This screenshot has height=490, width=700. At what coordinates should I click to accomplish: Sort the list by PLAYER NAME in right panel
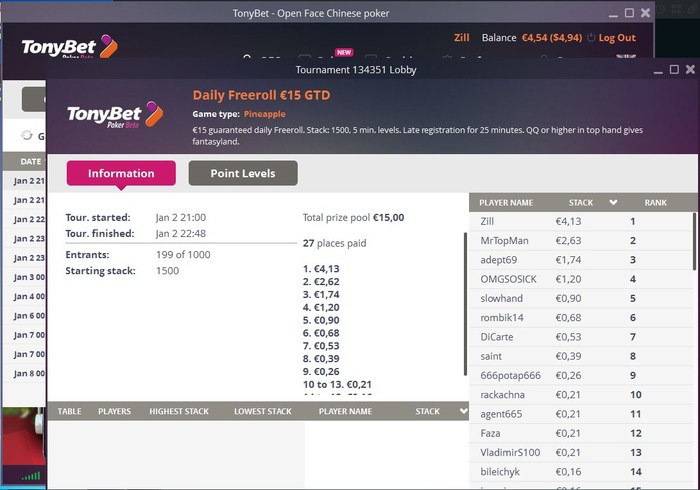click(x=506, y=202)
